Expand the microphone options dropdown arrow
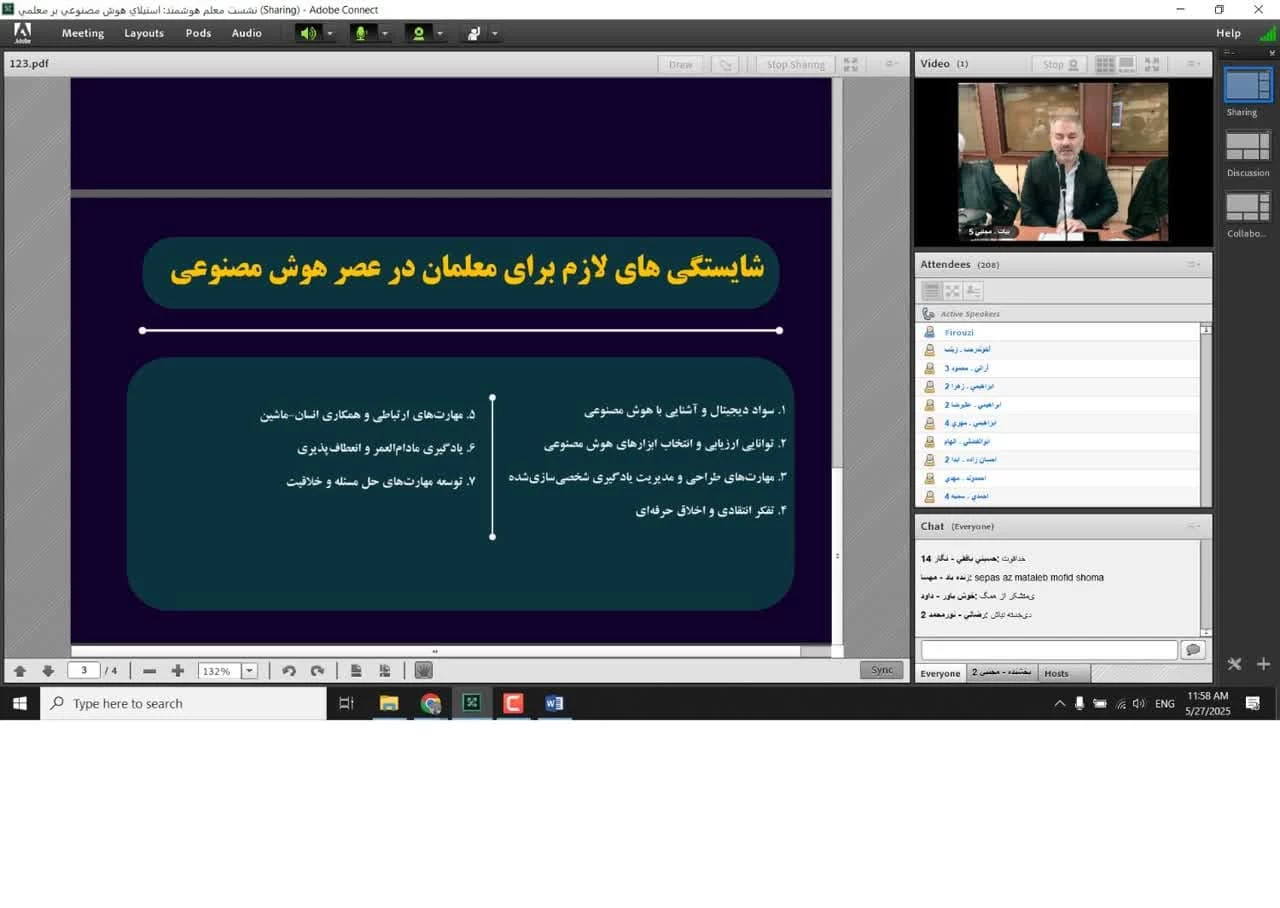This screenshot has height=908, width=1280. pos(384,33)
